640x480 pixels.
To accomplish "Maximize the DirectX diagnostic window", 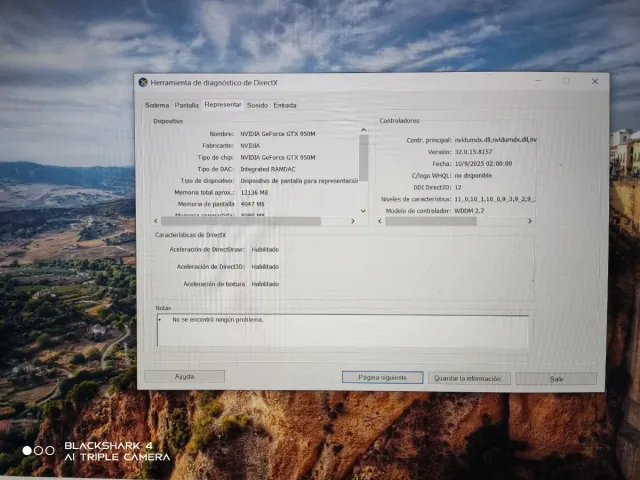I will pos(565,81).
